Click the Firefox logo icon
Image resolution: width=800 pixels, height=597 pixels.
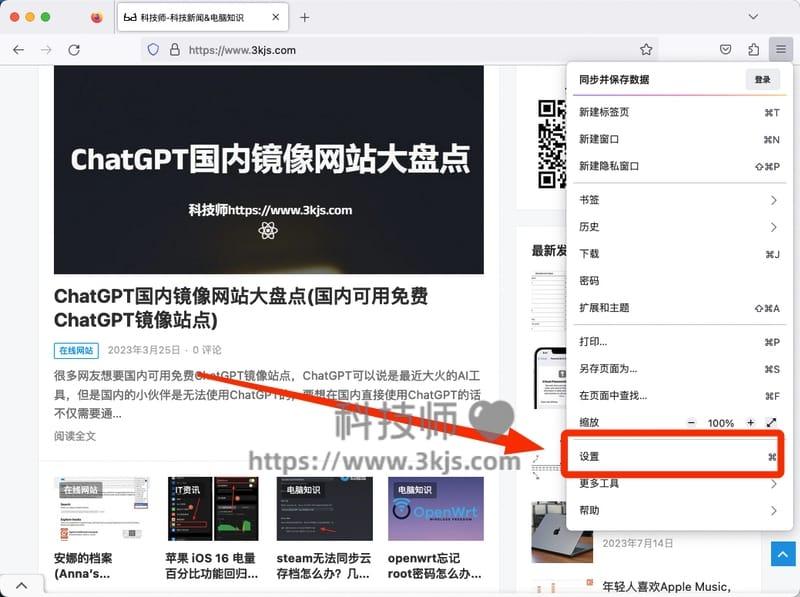[96, 17]
